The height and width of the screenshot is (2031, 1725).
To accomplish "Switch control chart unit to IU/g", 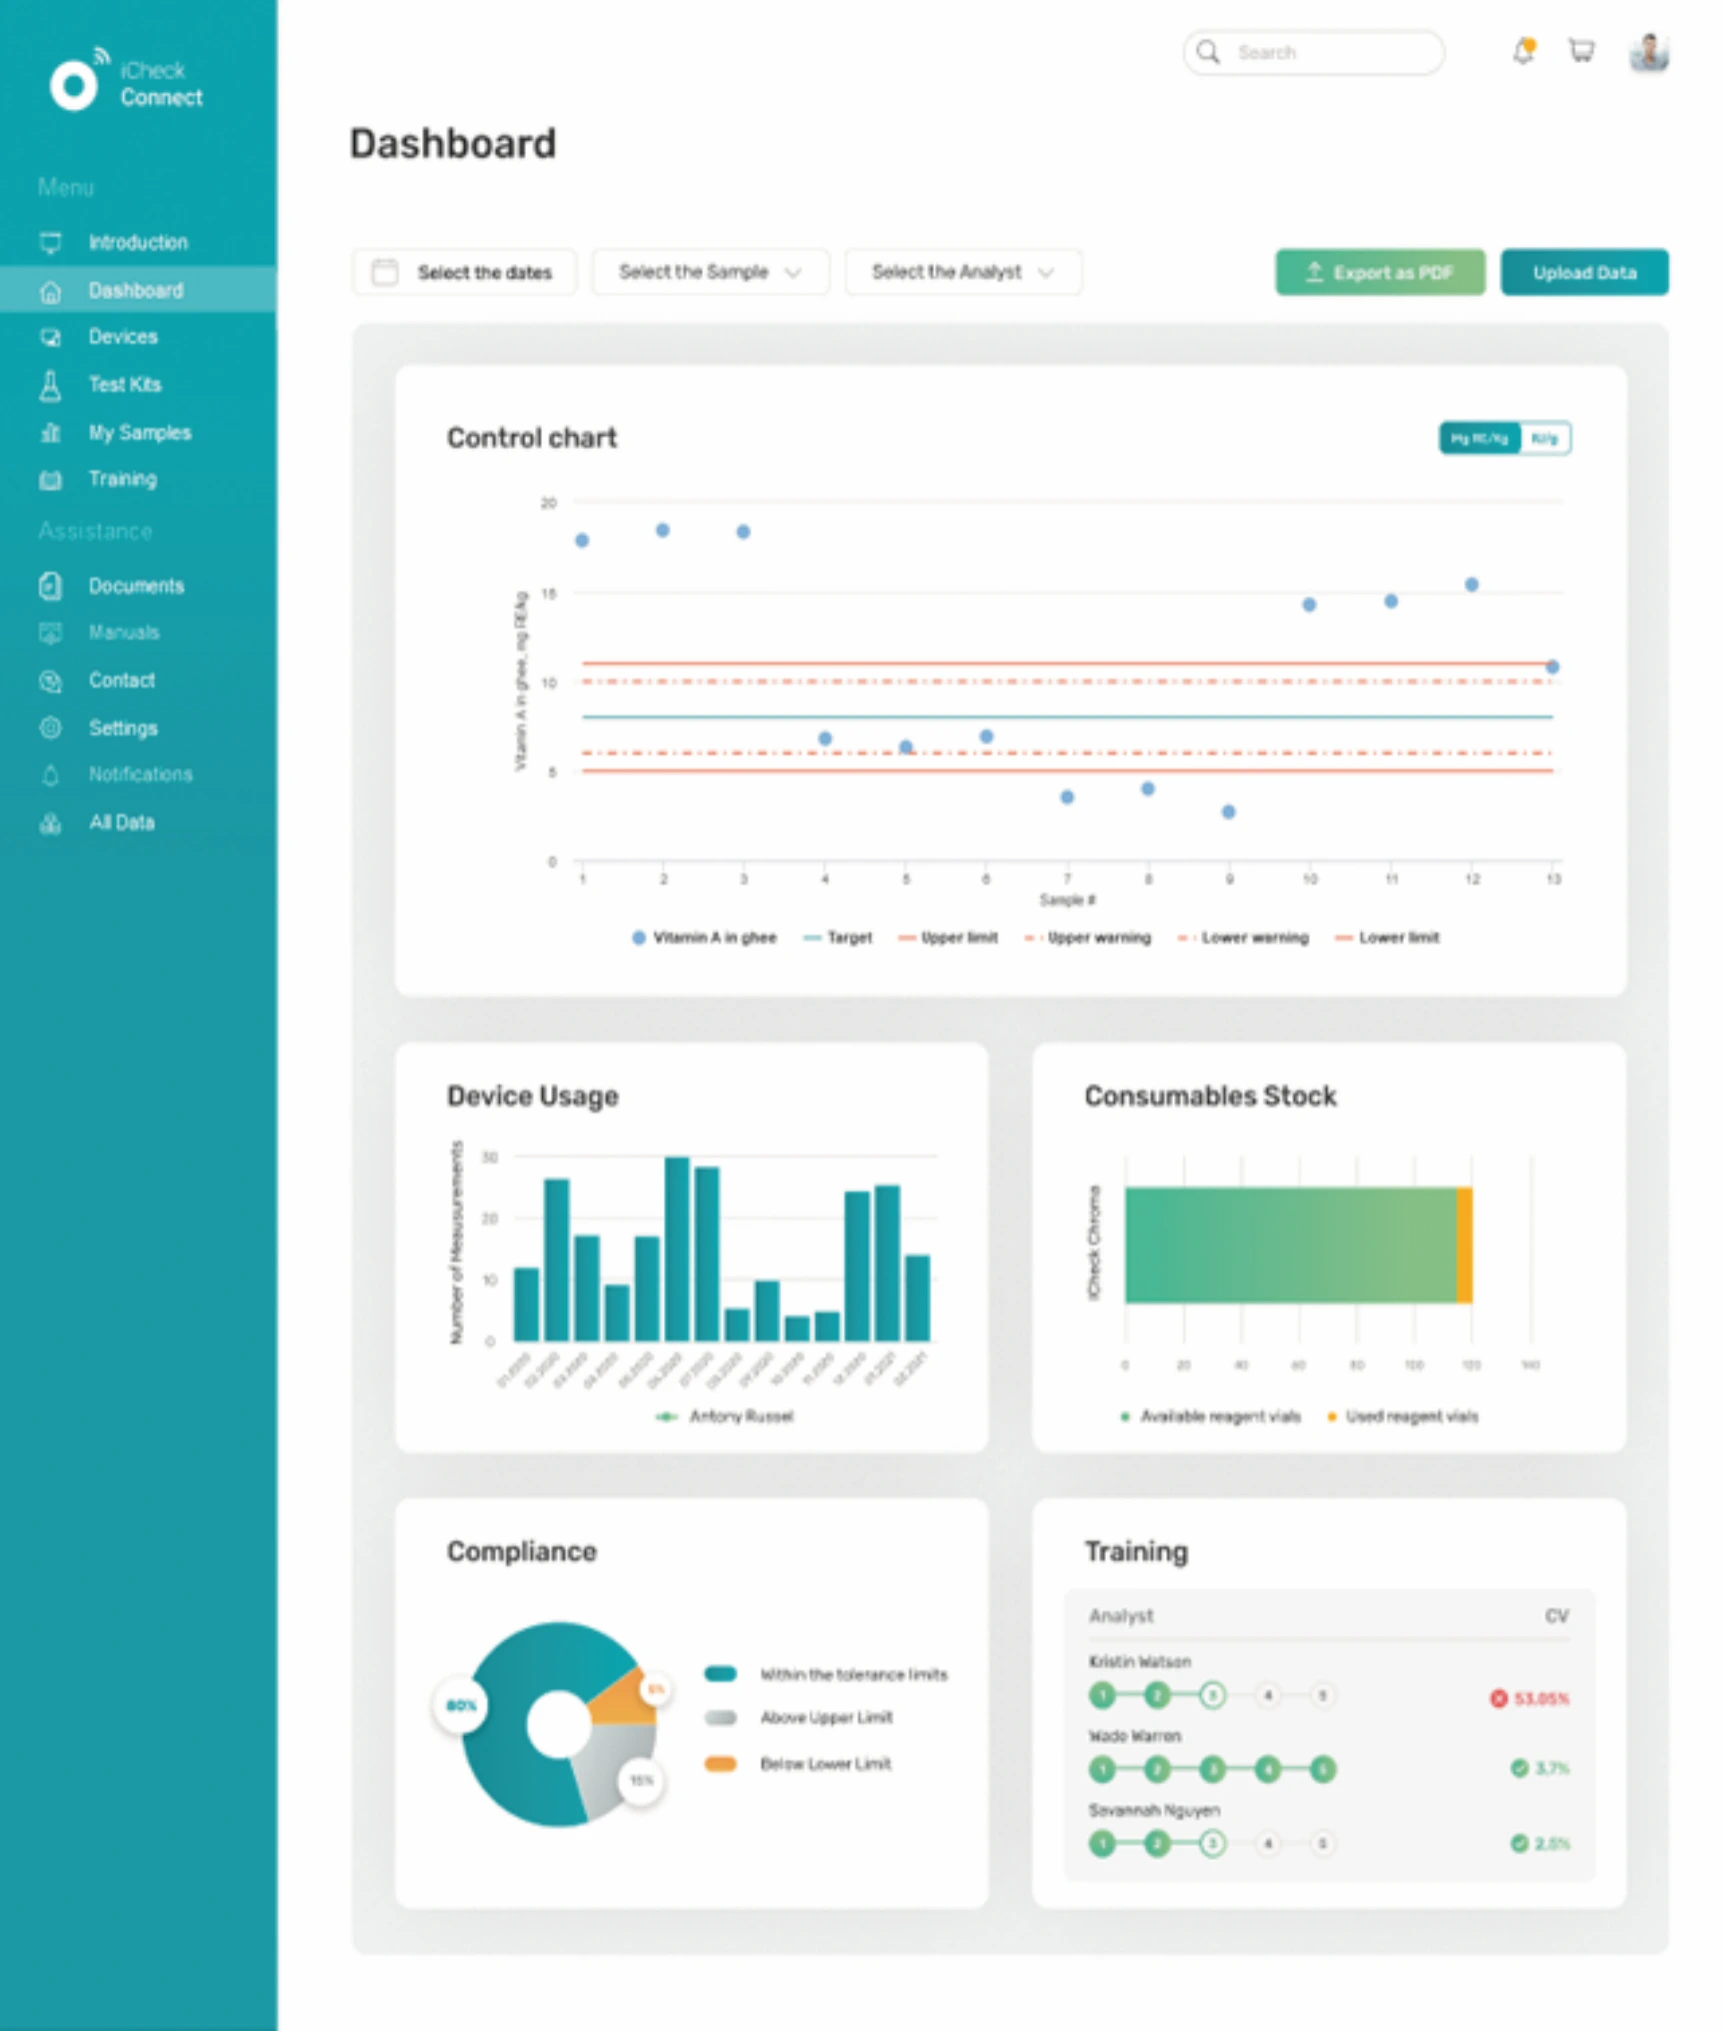I will coord(1544,439).
